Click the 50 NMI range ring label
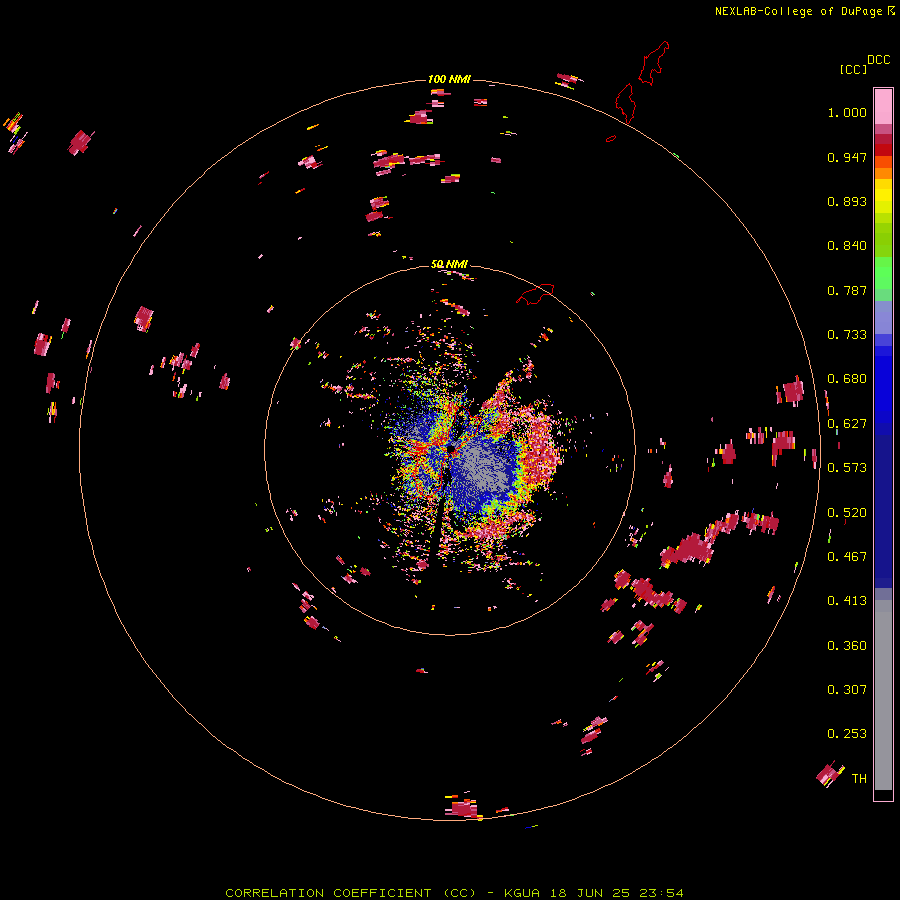 [449, 264]
